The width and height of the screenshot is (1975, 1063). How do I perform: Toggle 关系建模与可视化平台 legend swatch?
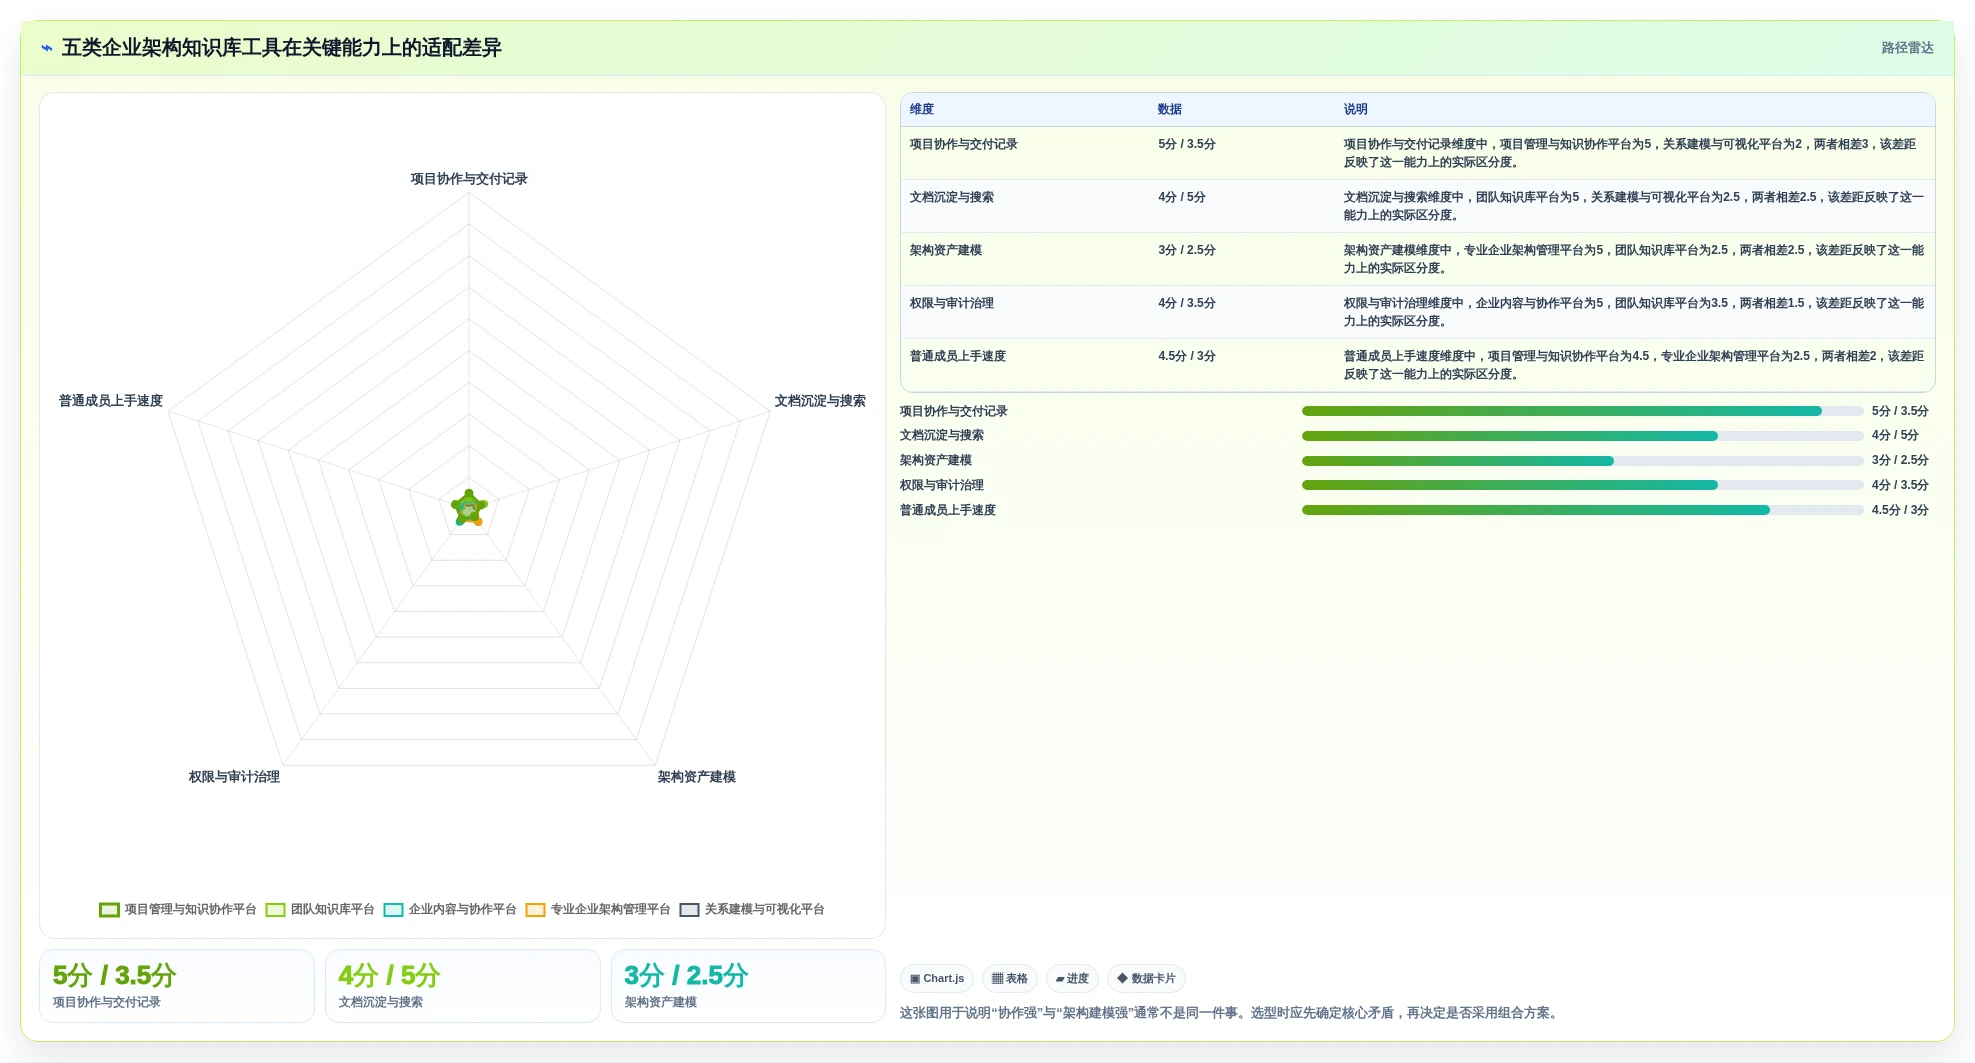pos(689,910)
